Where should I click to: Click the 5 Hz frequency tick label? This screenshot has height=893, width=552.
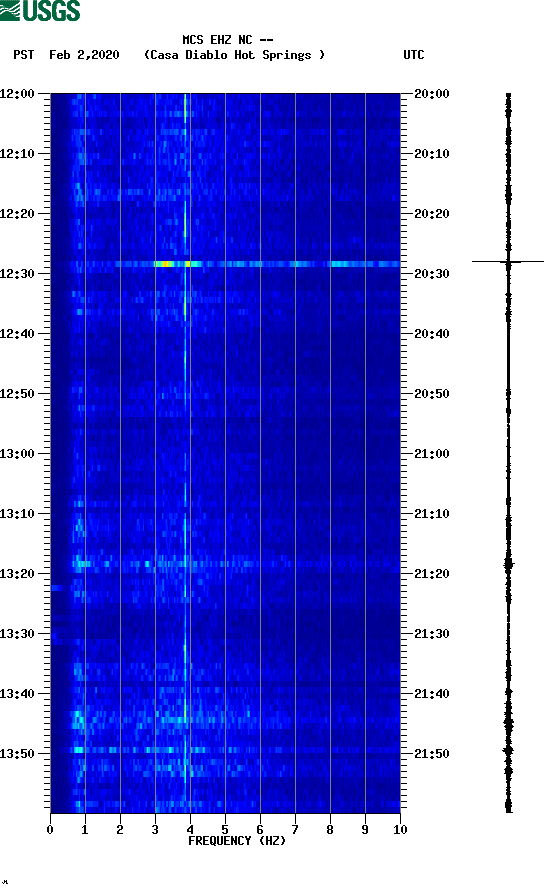click(225, 830)
